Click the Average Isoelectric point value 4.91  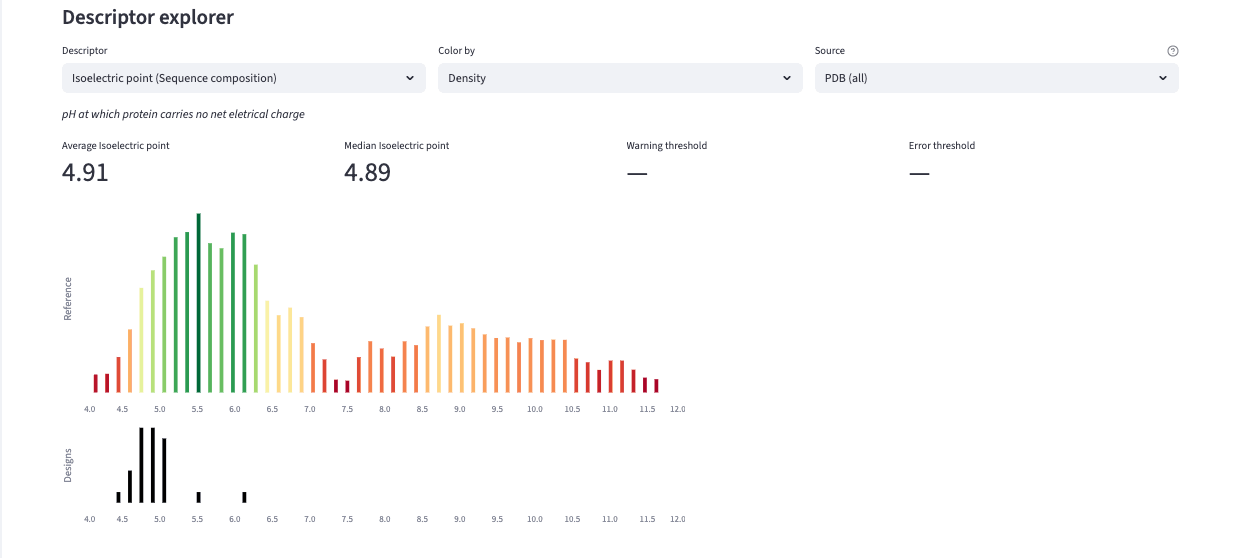(85, 173)
